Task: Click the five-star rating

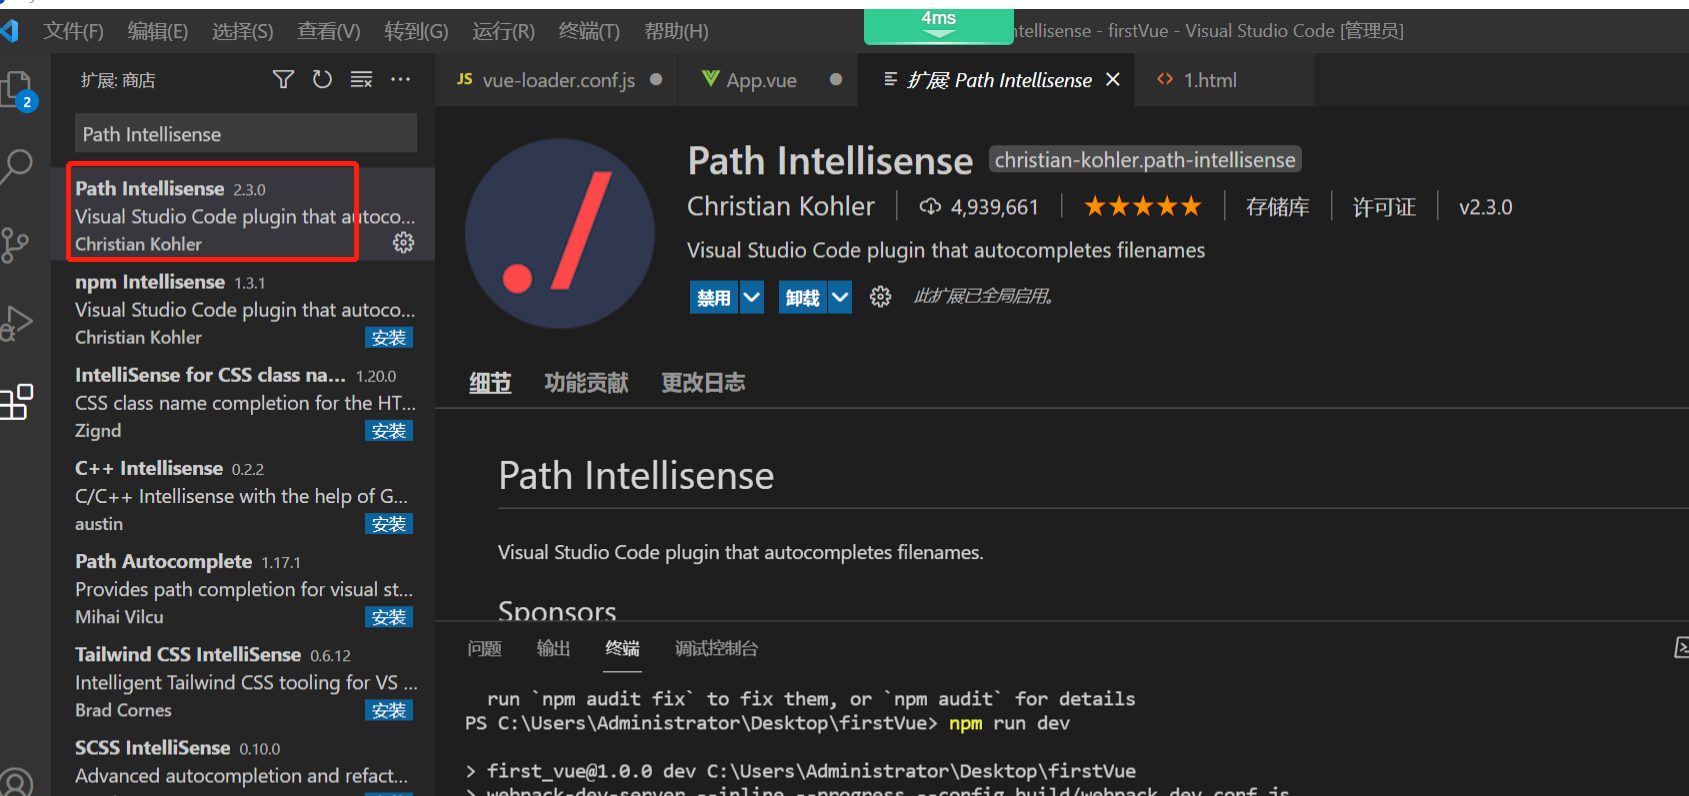Action: tap(1143, 207)
